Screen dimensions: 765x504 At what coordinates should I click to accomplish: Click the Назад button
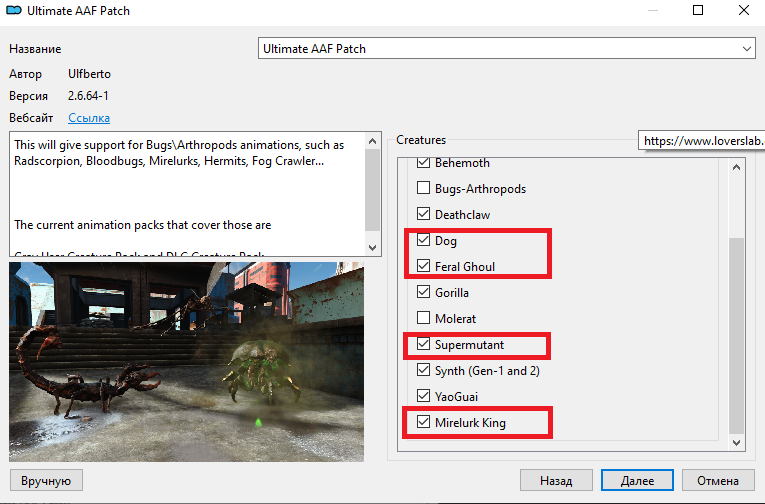tap(556, 481)
